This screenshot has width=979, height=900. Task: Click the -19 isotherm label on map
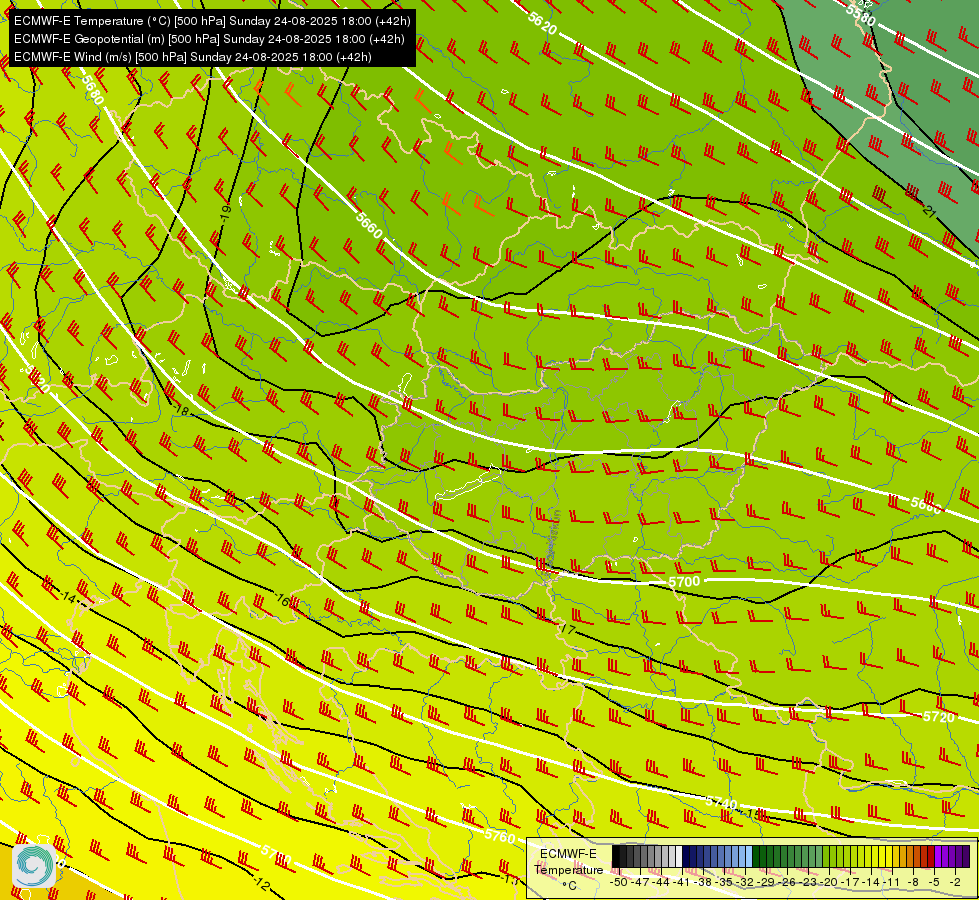click(x=226, y=212)
